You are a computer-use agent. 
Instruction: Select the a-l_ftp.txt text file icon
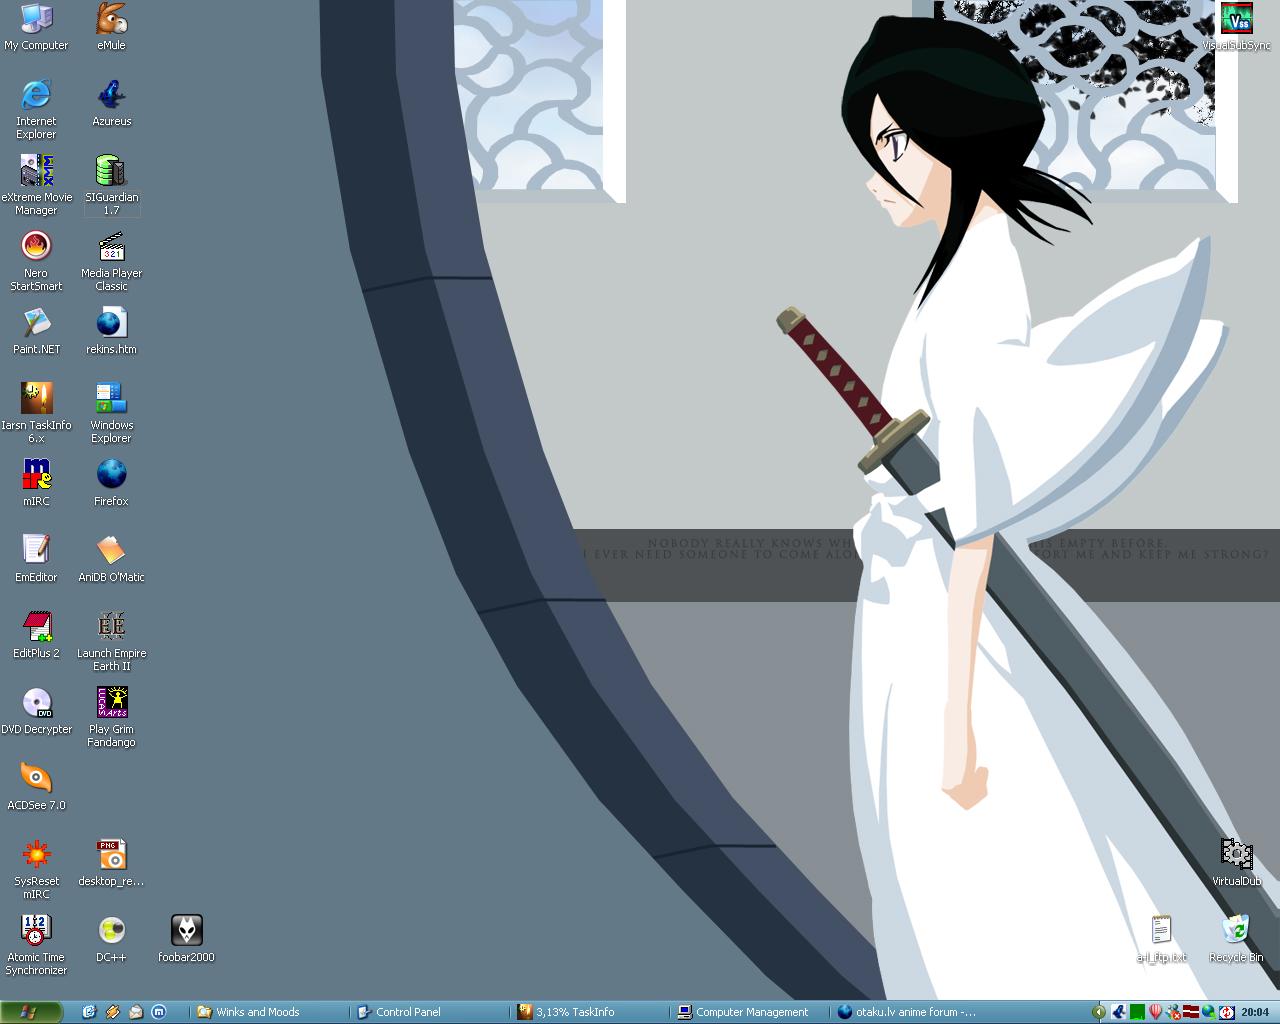pyautogui.click(x=1161, y=939)
